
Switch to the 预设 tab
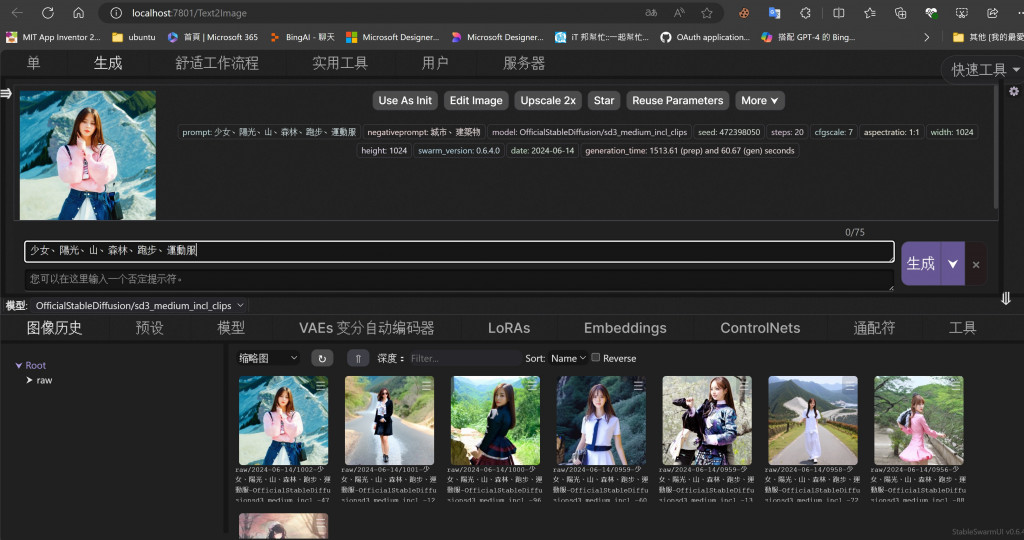(x=150, y=328)
